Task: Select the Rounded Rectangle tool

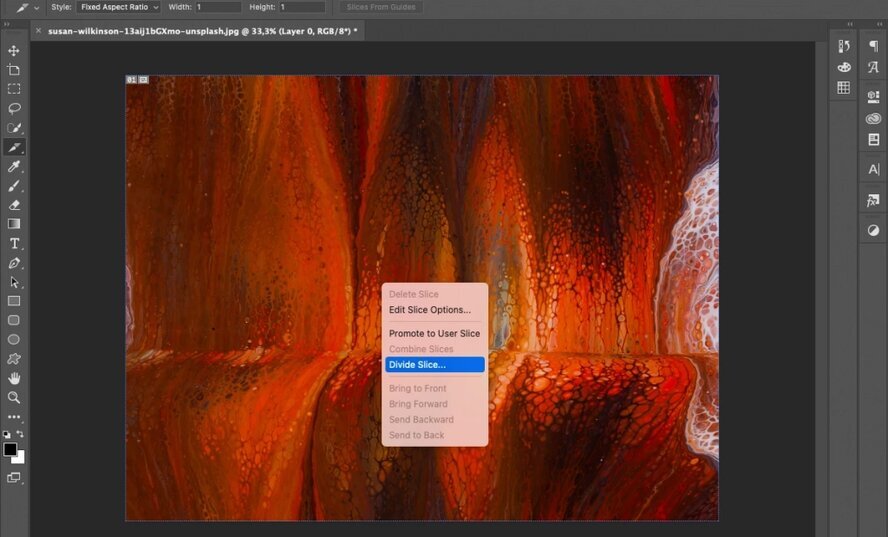Action: (14, 320)
